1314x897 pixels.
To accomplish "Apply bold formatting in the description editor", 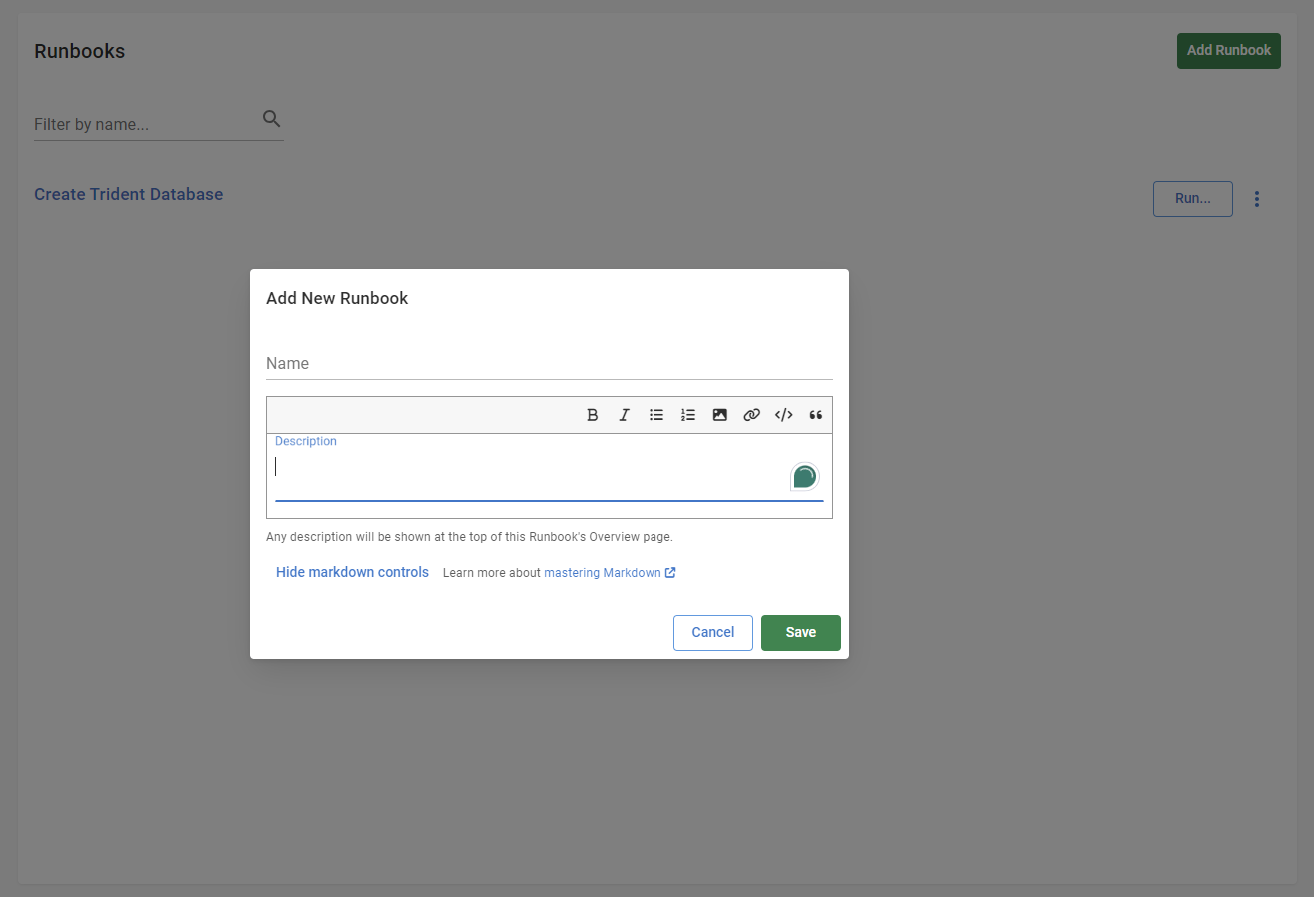I will pyautogui.click(x=592, y=414).
